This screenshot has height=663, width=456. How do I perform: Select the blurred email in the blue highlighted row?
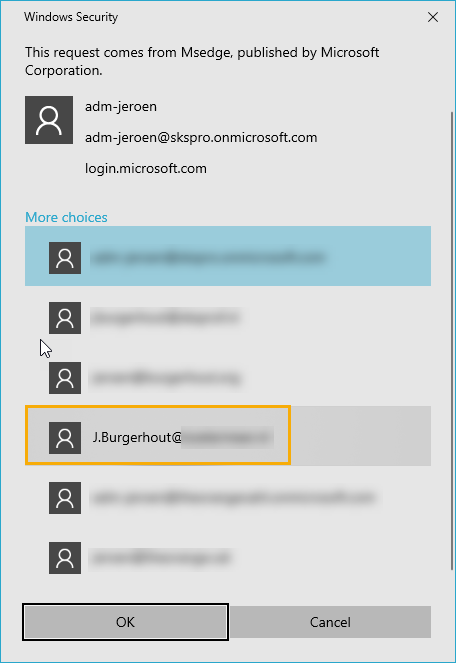(x=208, y=258)
